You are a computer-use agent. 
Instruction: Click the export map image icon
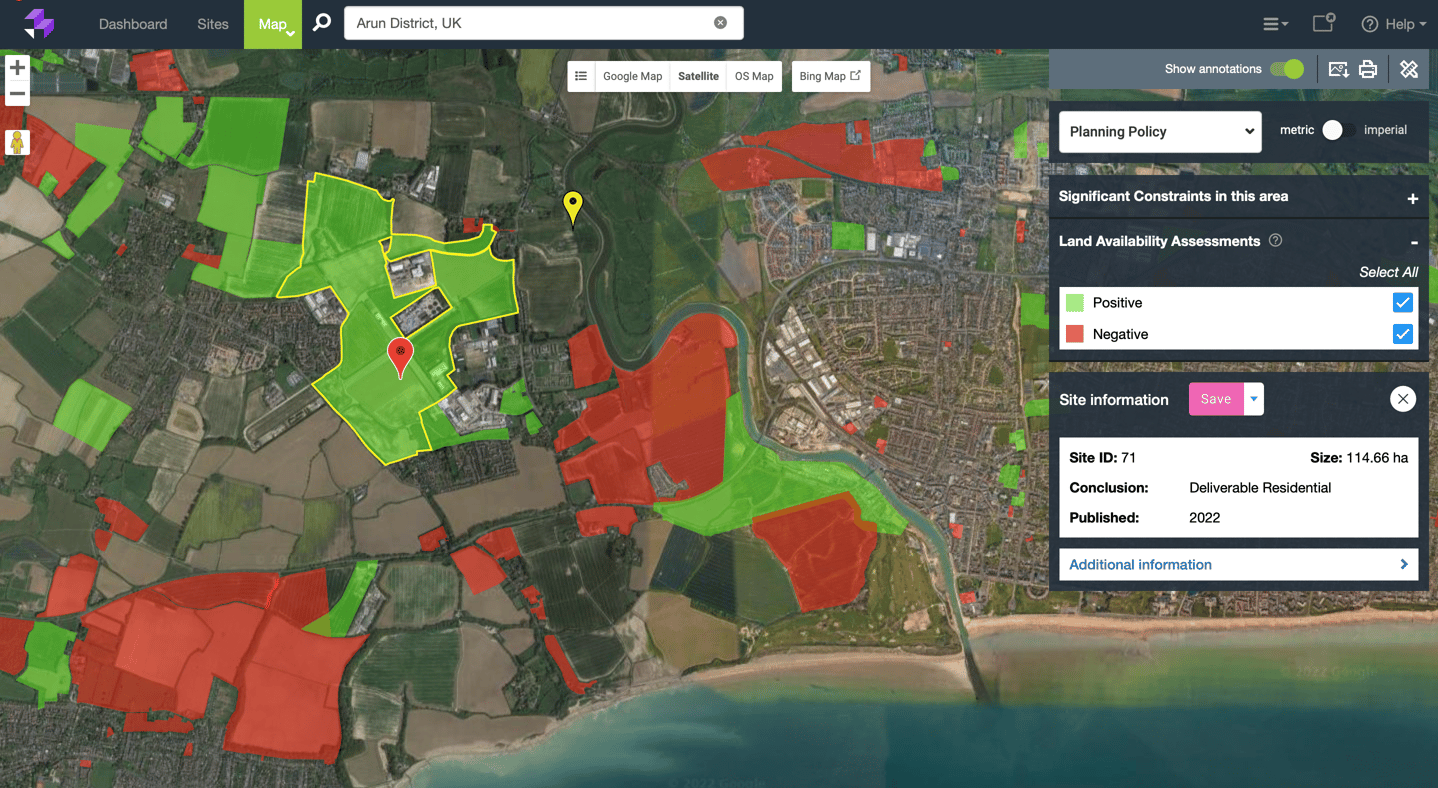coord(1340,69)
